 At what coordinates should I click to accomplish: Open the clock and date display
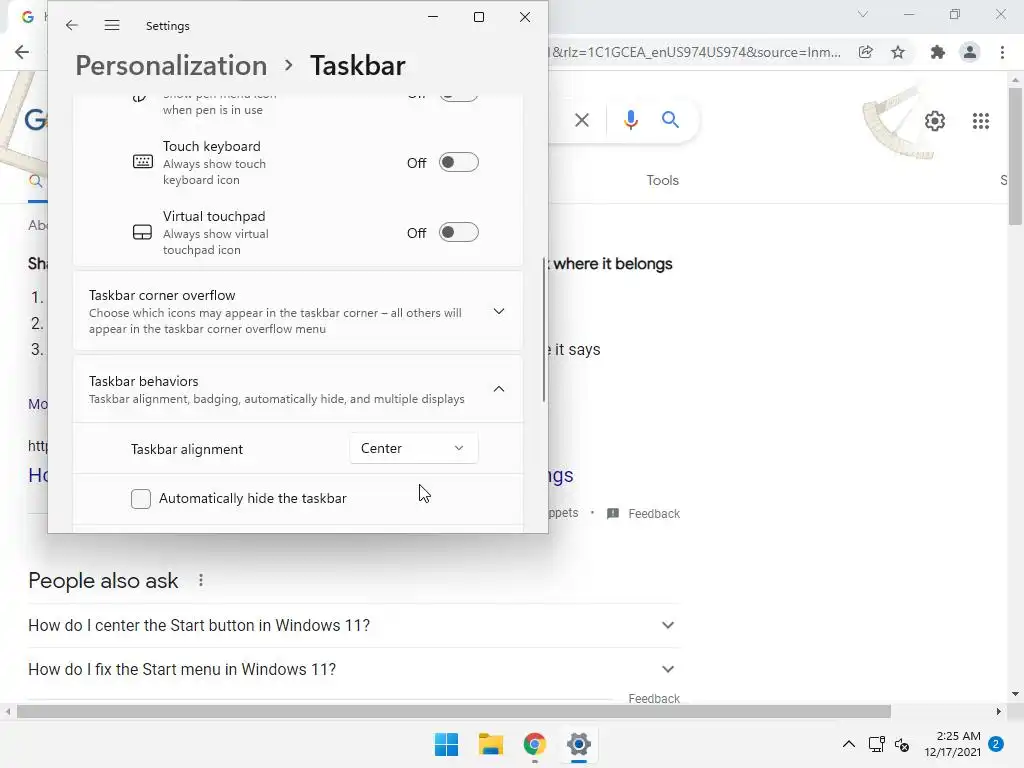point(952,744)
